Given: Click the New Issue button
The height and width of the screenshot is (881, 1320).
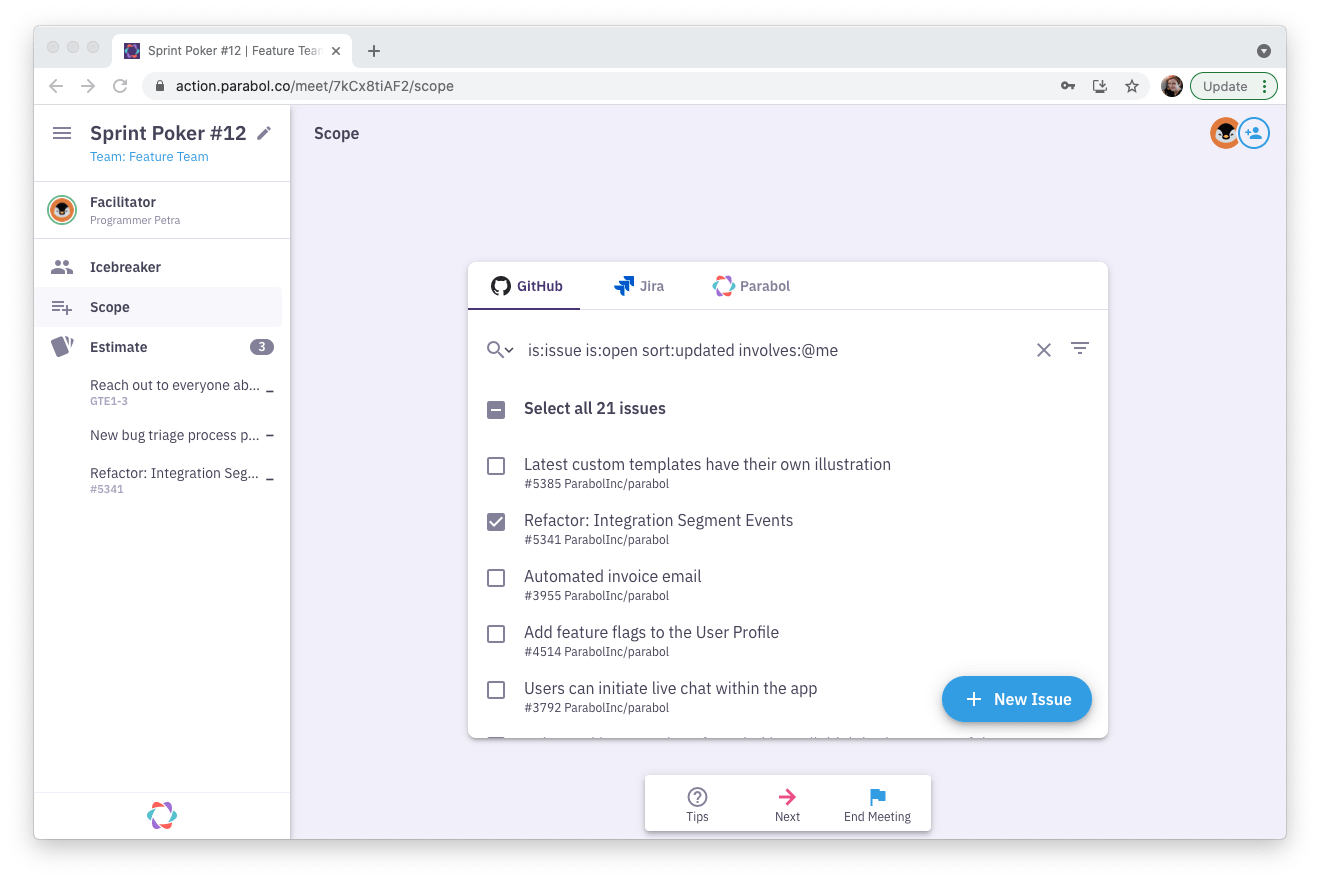Looking at the screenshot, I should [1016, 699].
